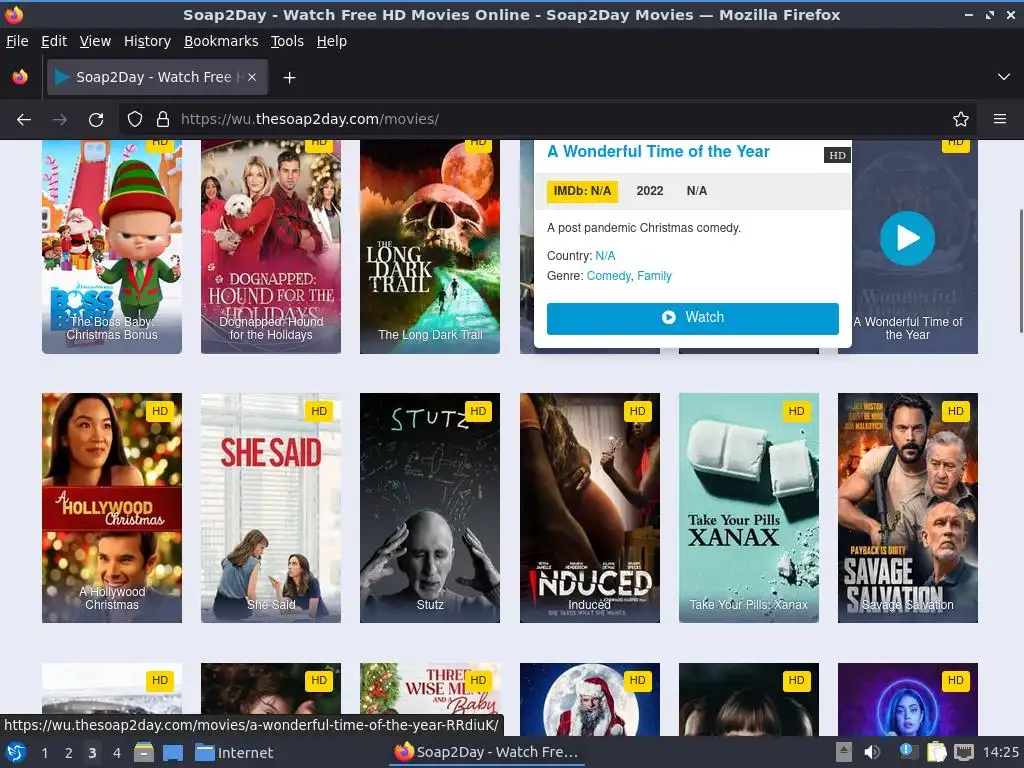Click the 14:25 clock

[1000, 752]
